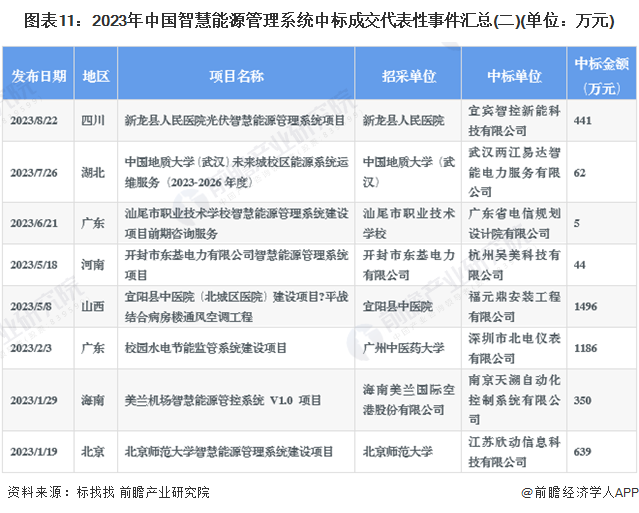
Task: Click project name 新龙县人民医院光伏智慧能源管理系统项目
Action: 235,121
